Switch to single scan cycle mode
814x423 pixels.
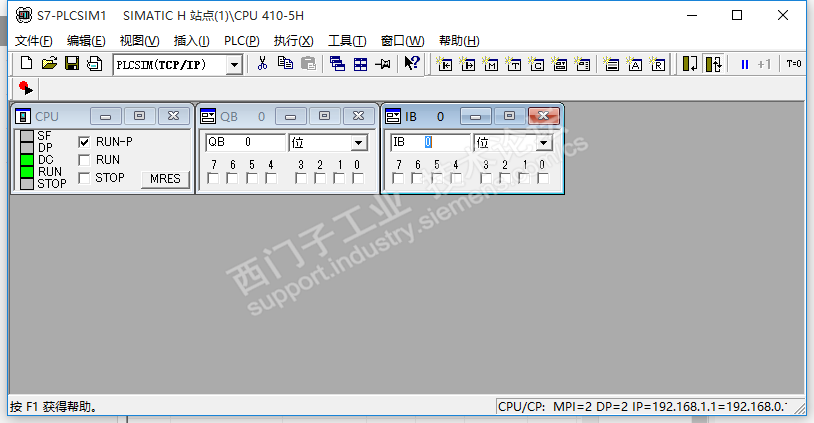(x=690, y=64)
